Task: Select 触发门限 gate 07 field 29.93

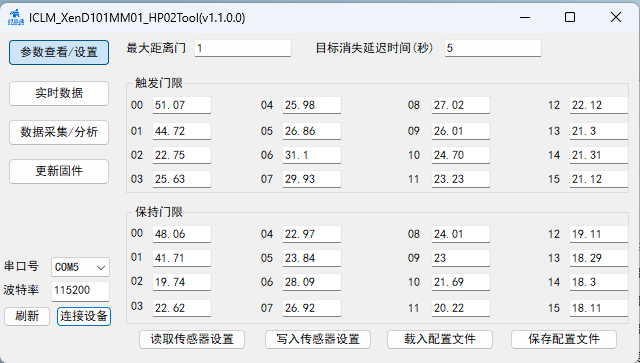Action: [x=312, y=179]
